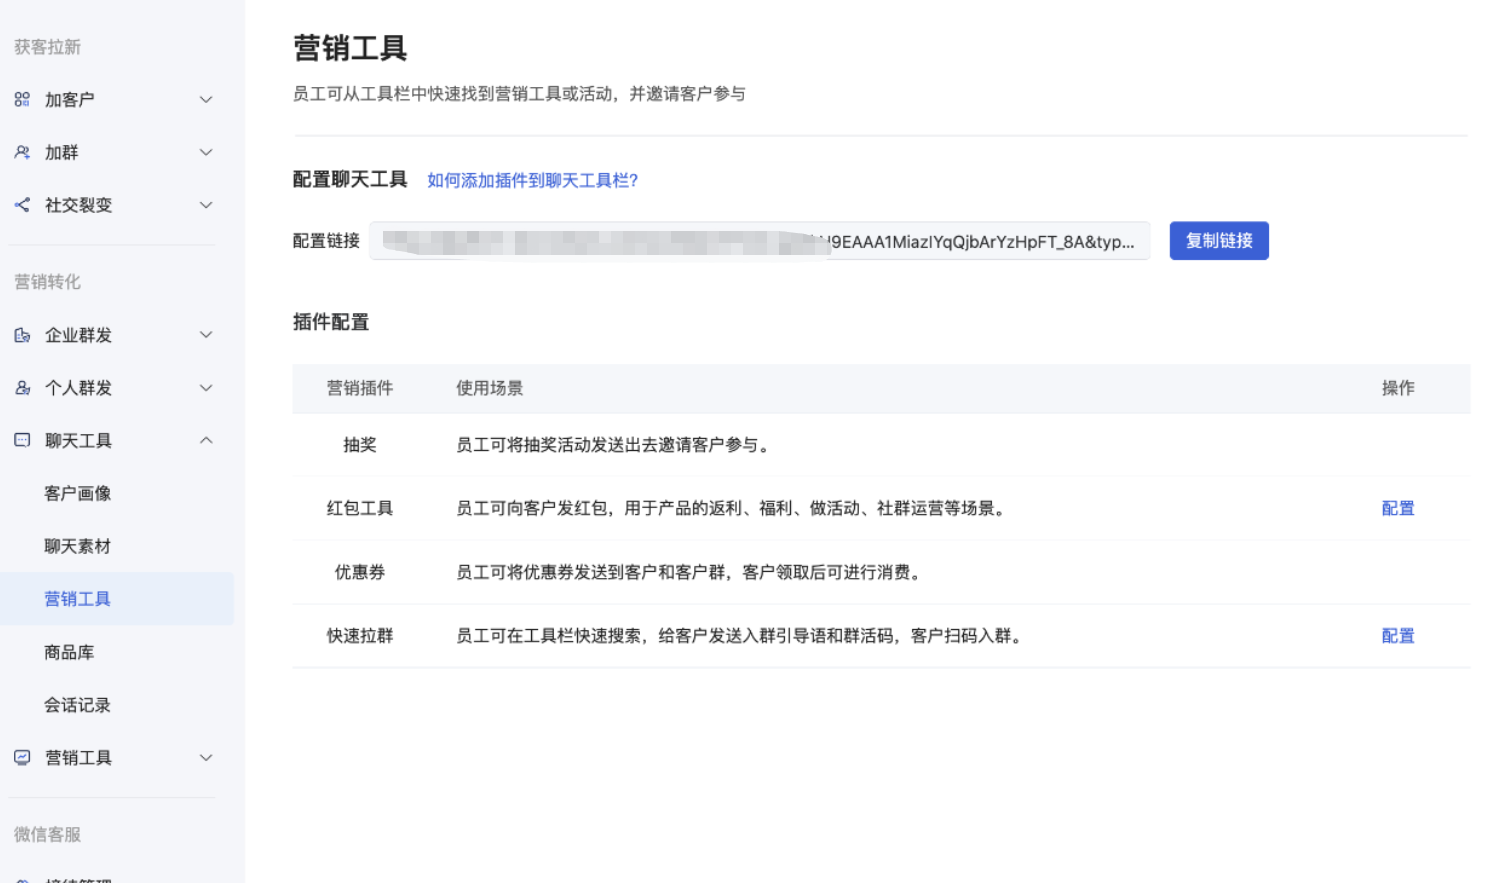This screenshot has height=883, width=1495.
Task: Click the 加客户 sidebar icon
Action: [22, 99]
